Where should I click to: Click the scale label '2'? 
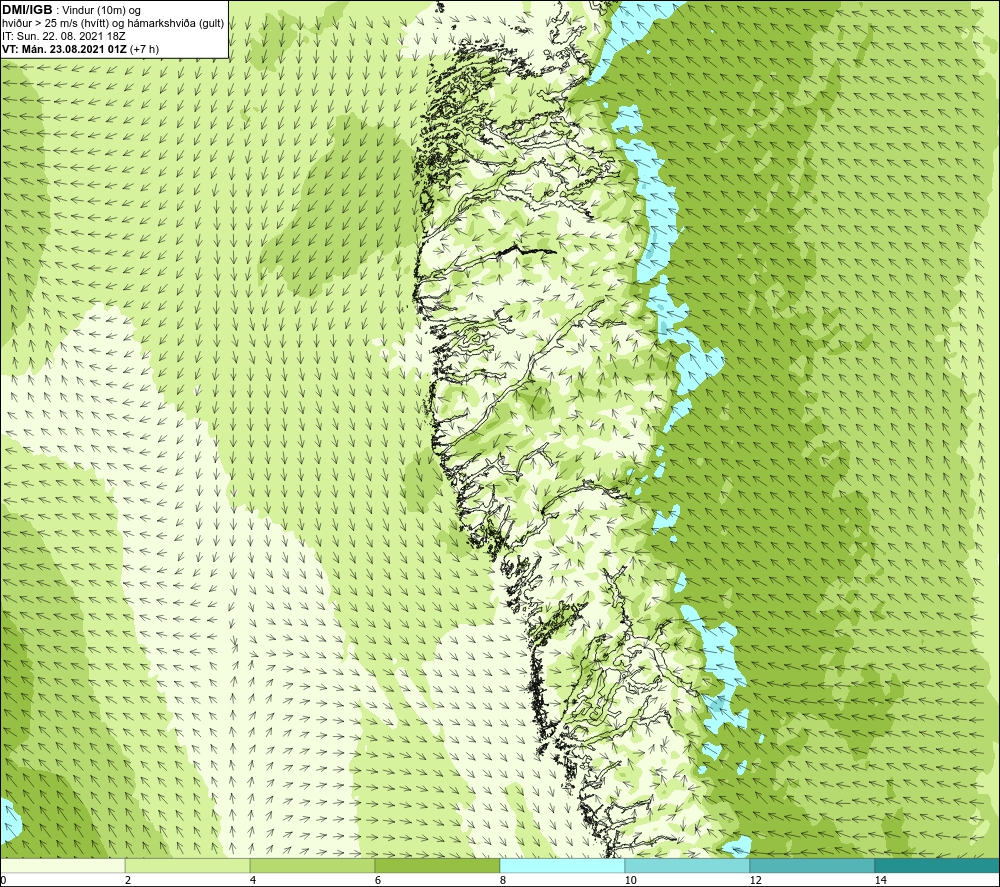(128, 881)
